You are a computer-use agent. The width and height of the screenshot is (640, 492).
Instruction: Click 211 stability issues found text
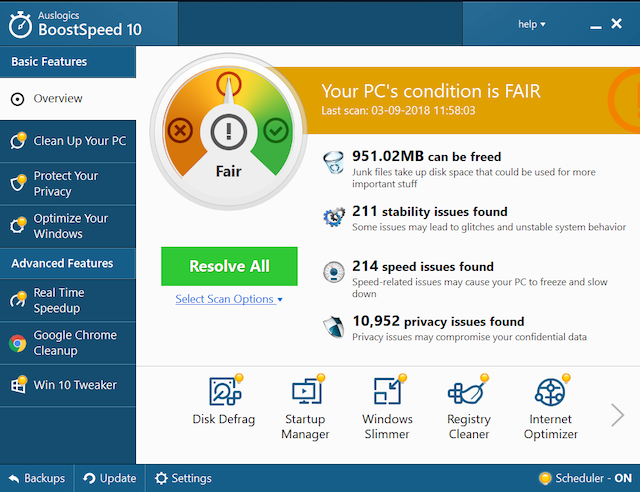point(430,211)
